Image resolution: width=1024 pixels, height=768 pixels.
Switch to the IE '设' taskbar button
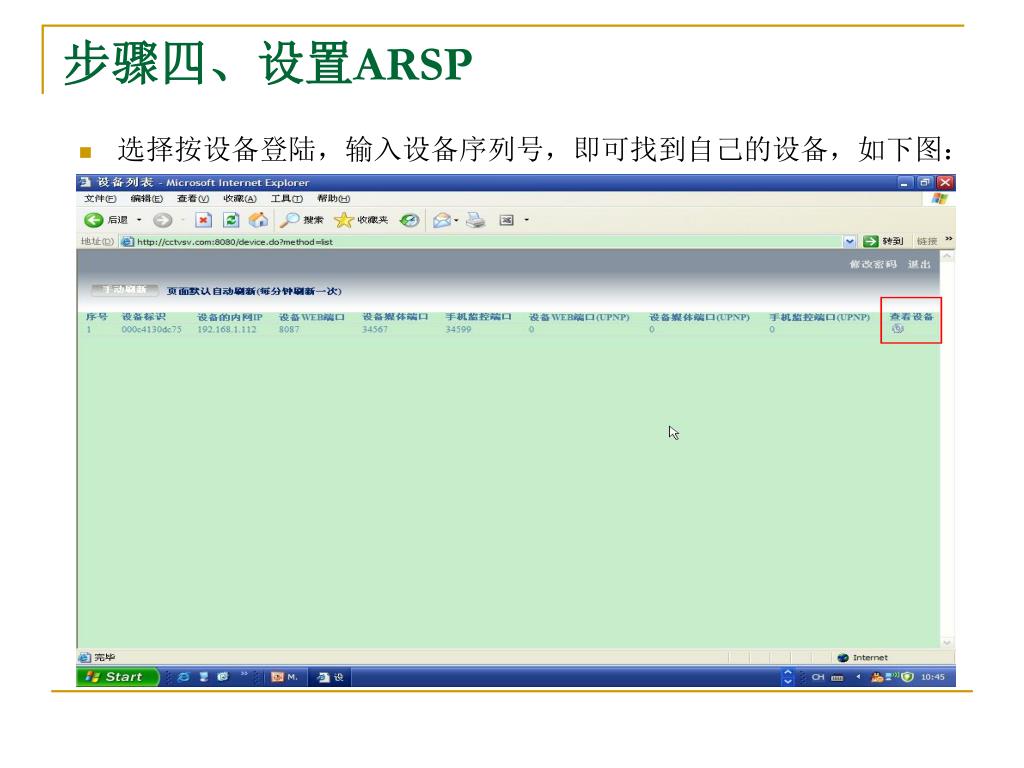[330, 677]
